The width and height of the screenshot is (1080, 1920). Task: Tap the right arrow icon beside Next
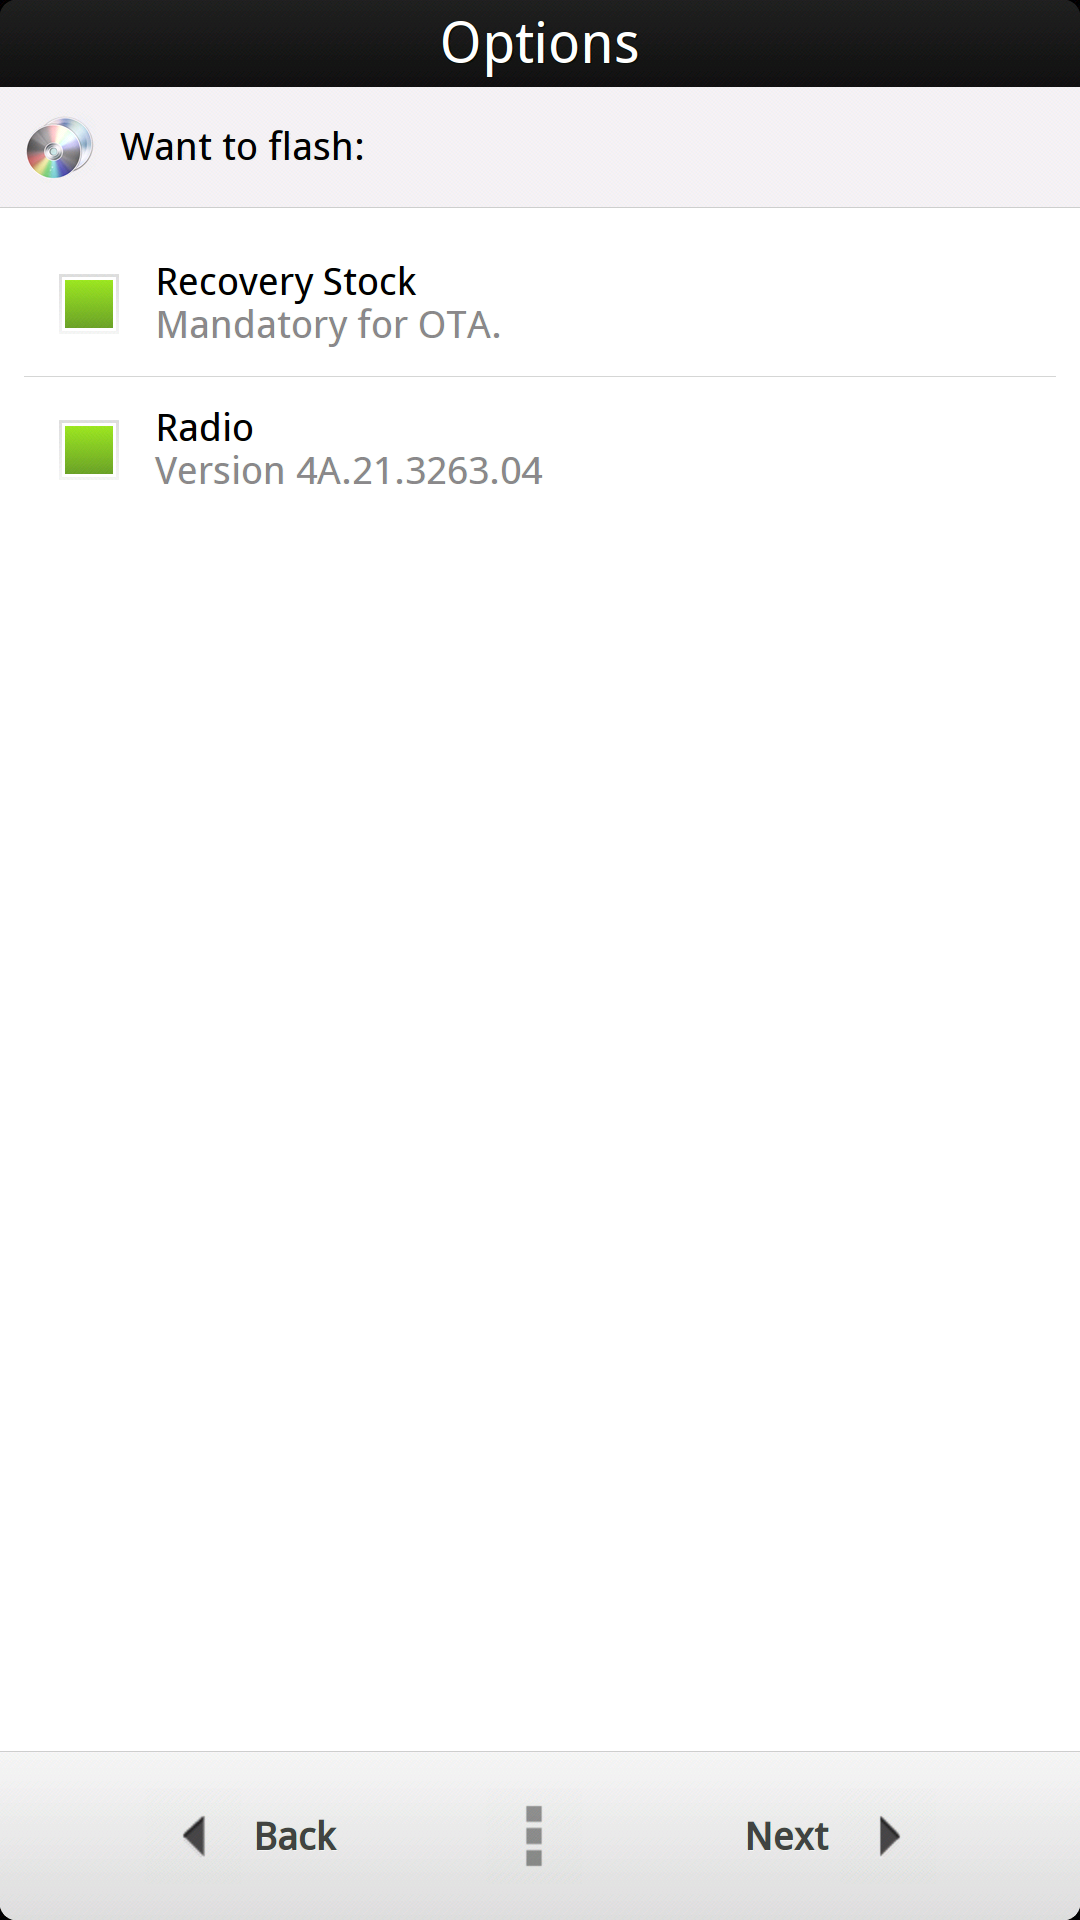click(x=889, y=1836)
